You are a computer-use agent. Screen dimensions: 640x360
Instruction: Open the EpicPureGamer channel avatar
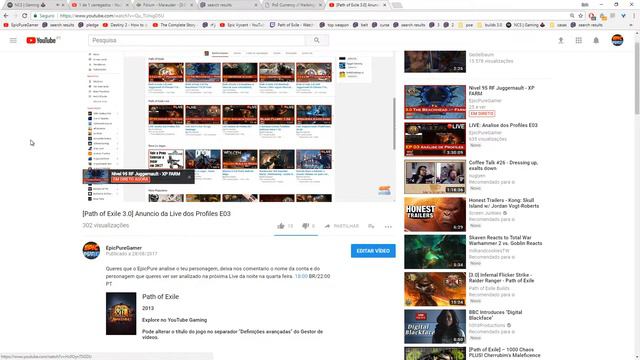91,251
